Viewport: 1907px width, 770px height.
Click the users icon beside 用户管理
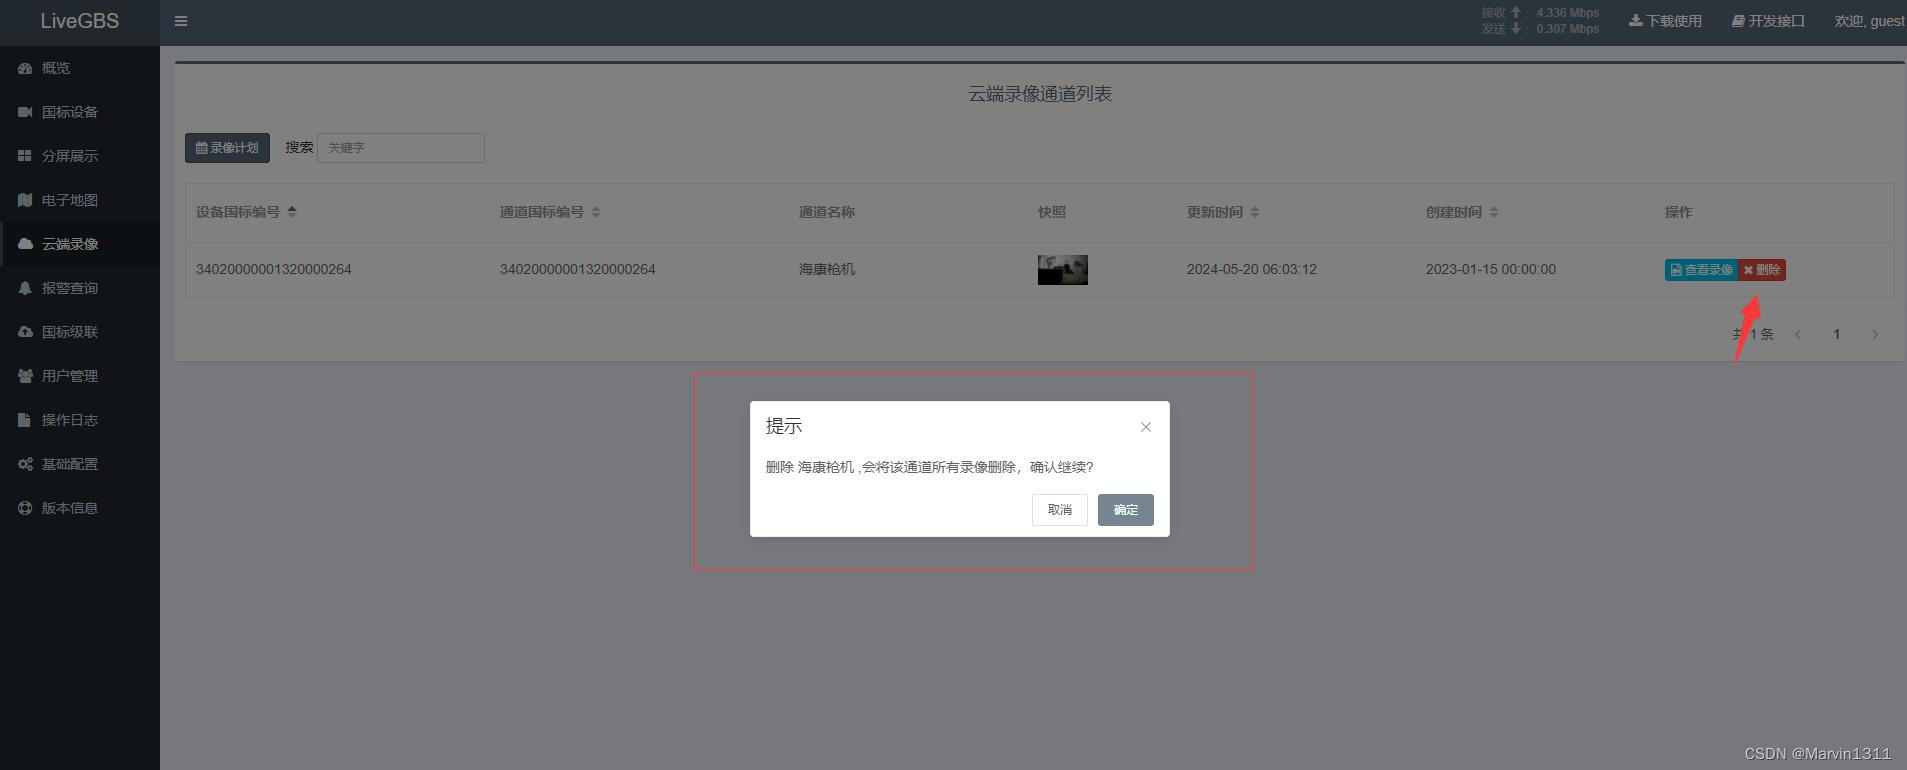(25, 376)
